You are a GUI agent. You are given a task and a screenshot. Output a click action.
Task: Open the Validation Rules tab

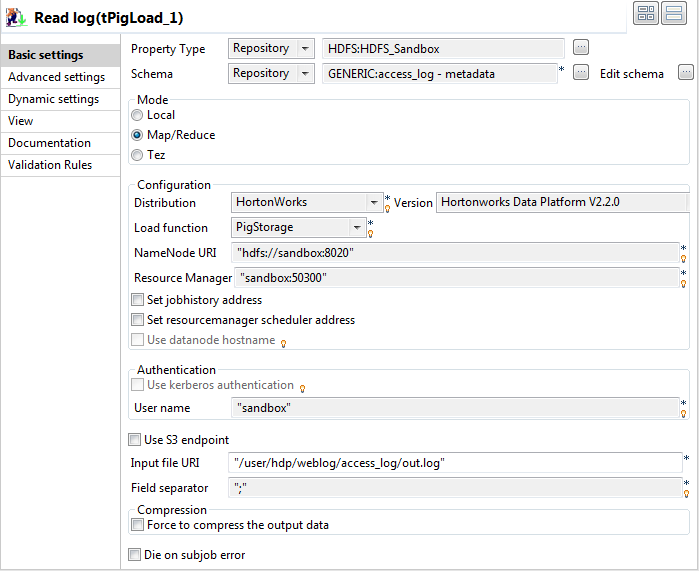50,165
